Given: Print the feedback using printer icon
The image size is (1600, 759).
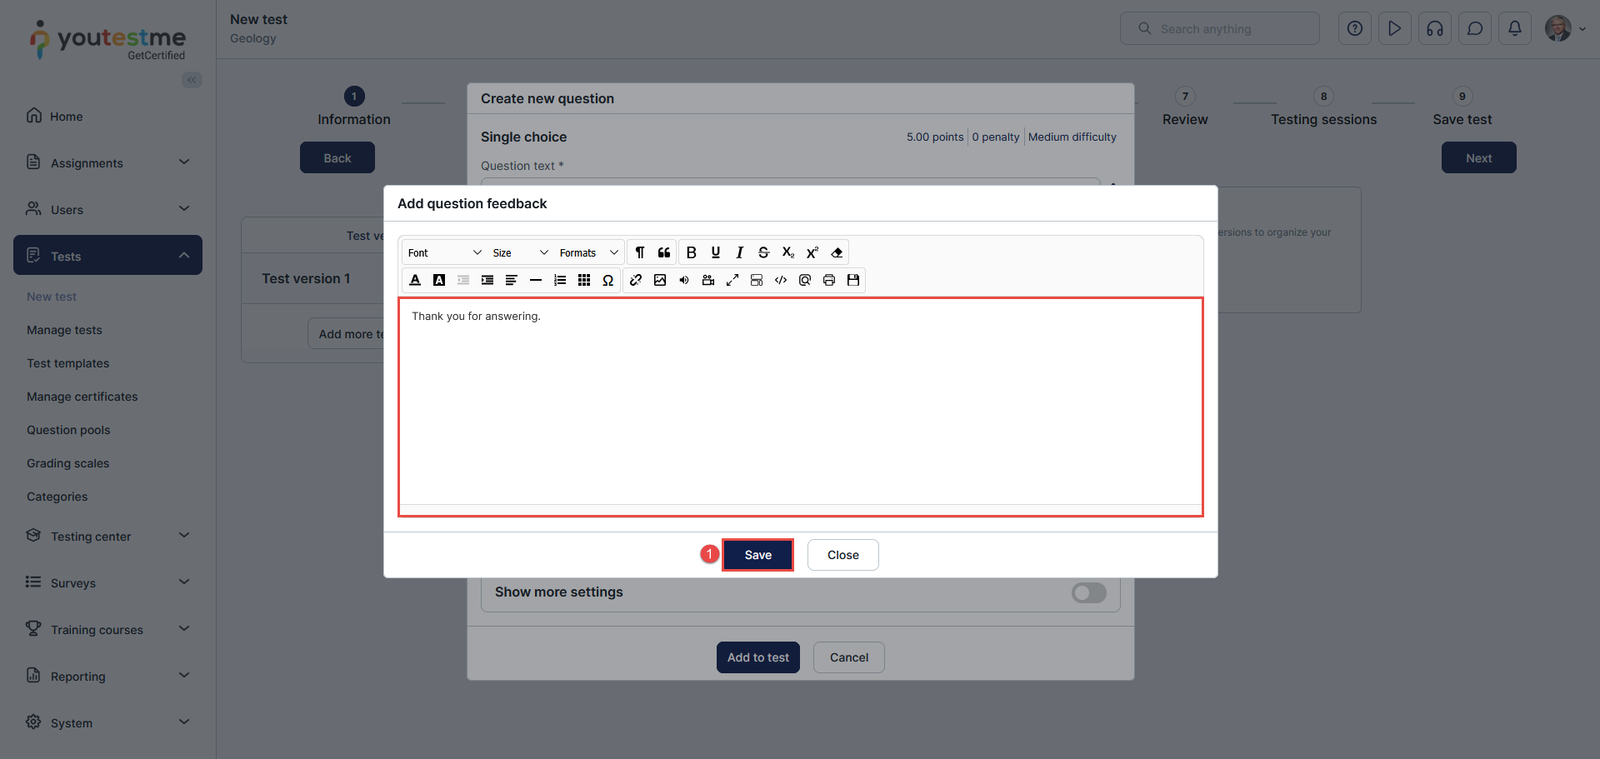Looking at the screenshot, I should [x=829, y=280].
